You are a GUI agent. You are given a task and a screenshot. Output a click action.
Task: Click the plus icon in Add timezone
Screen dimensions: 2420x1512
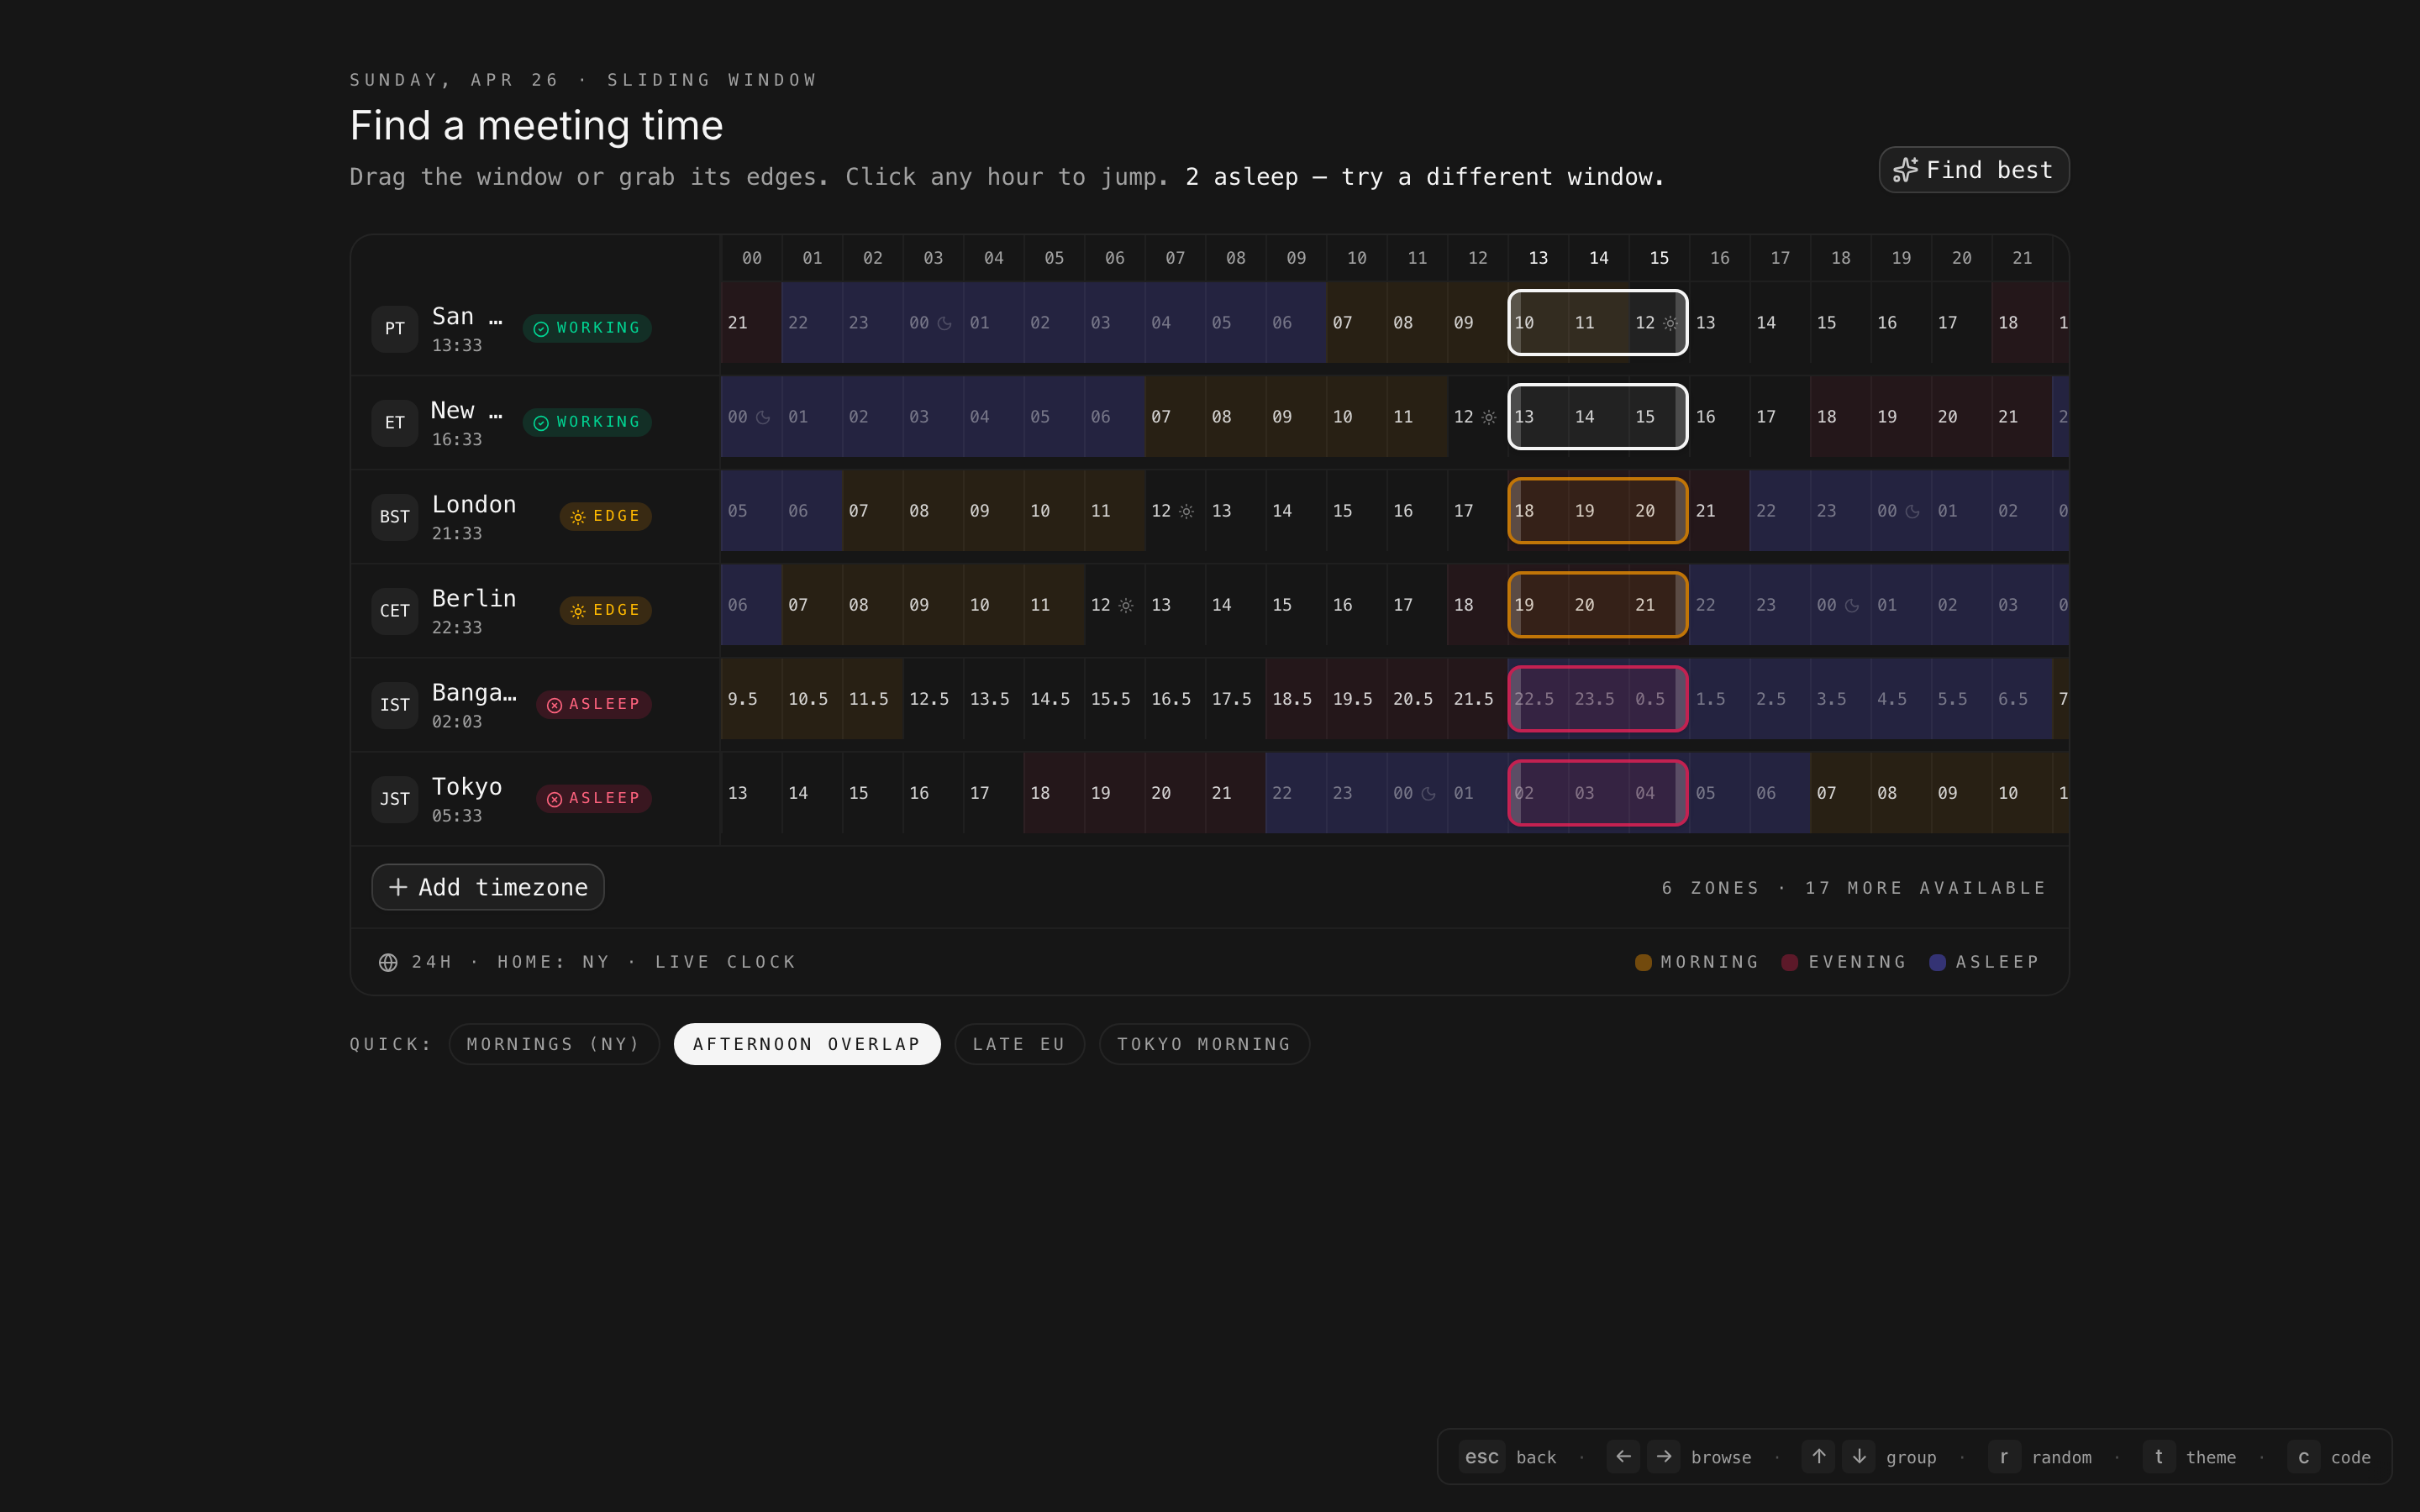(x=398, y=887)
